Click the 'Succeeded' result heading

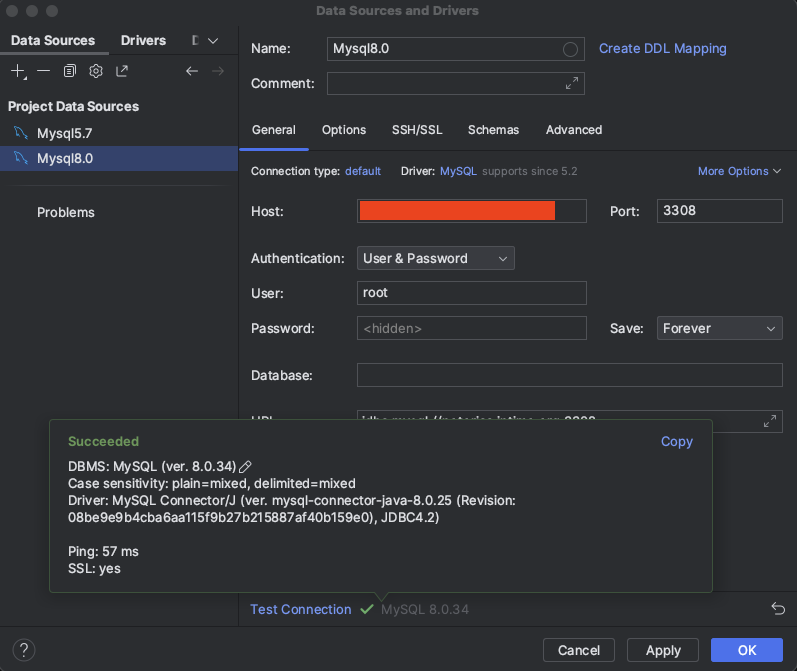[x=103, y=441]
